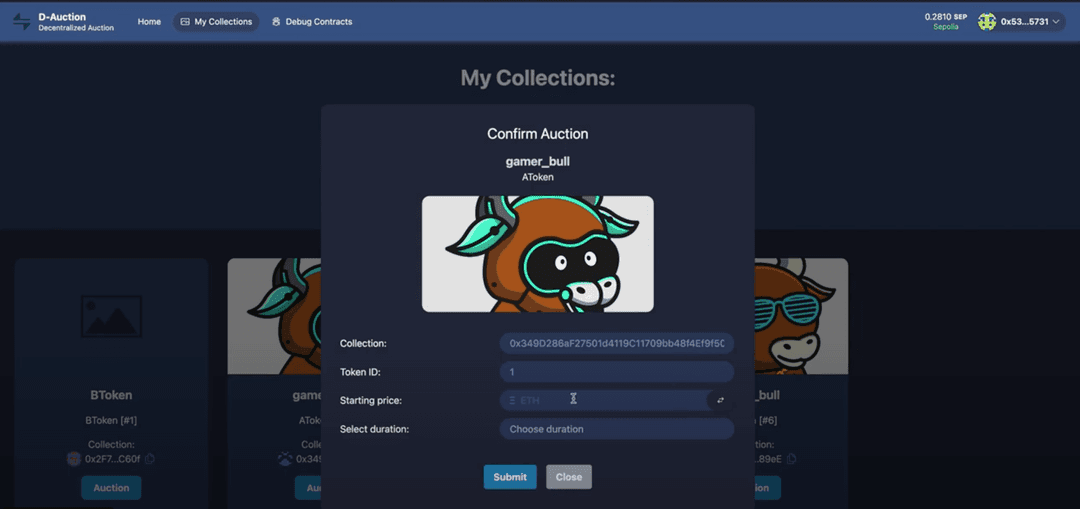1080x509 pixels.
Task: Click the AToken label in dialog
Action: tap(537, 177)
